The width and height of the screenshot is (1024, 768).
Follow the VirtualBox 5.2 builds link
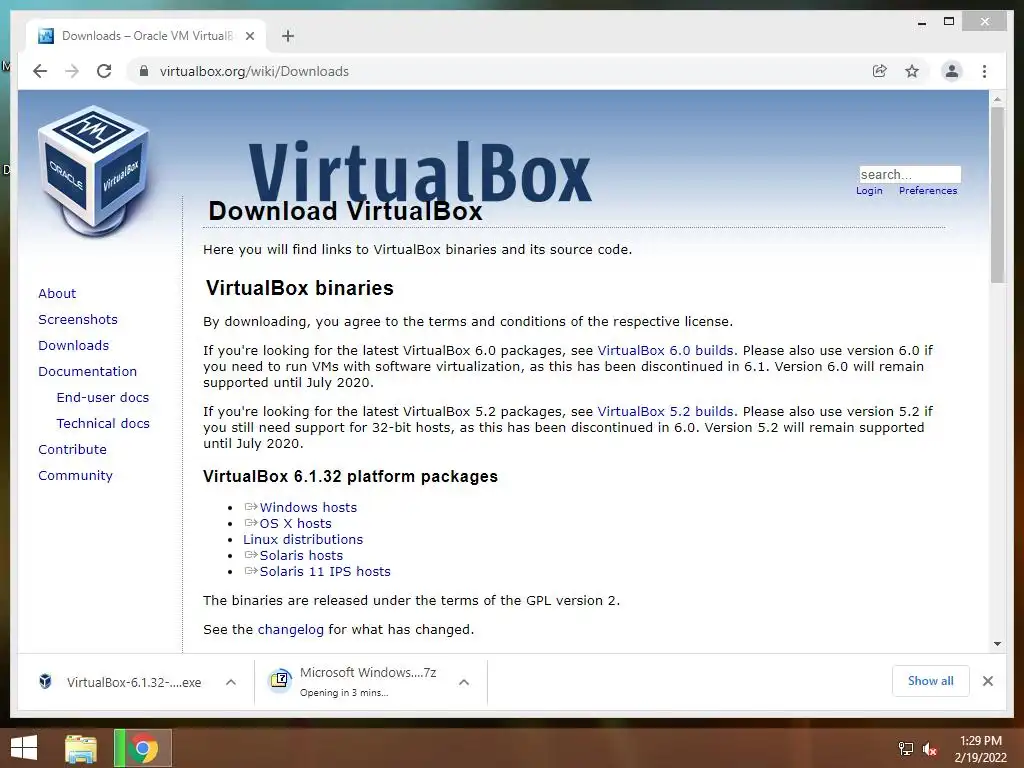[665, 412]
